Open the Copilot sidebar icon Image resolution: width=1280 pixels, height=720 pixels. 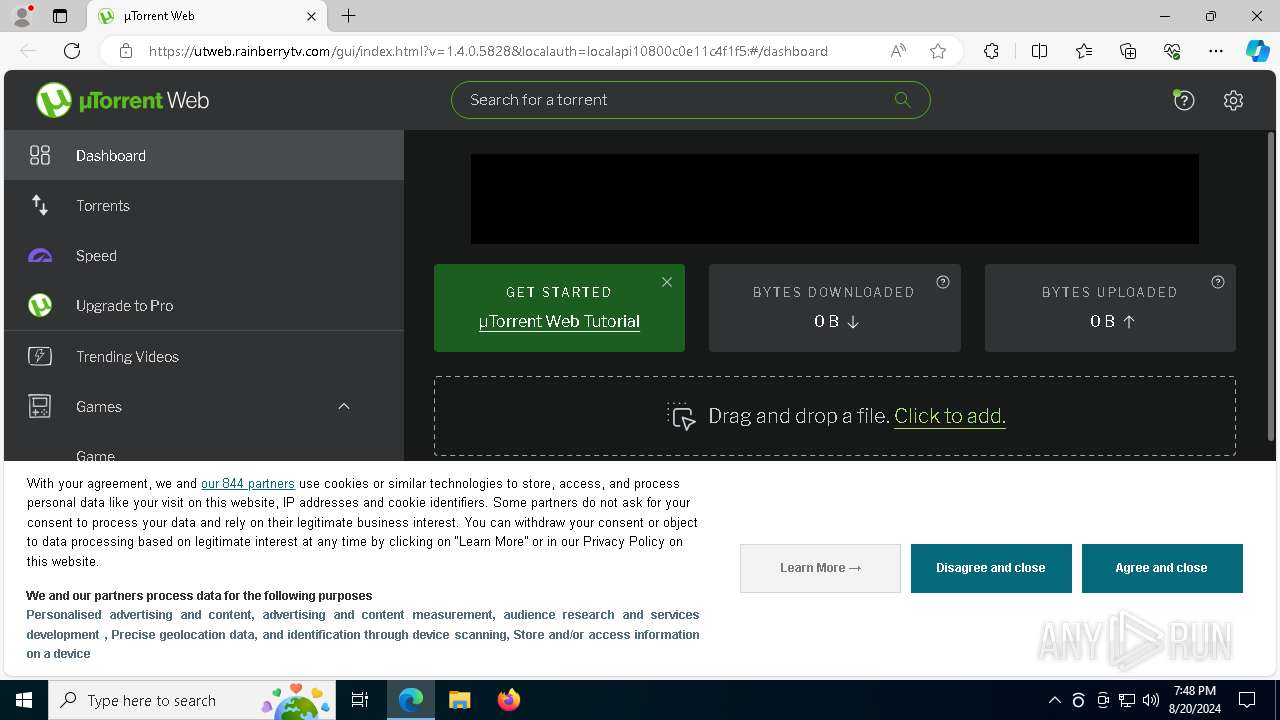pos(1257,51)
